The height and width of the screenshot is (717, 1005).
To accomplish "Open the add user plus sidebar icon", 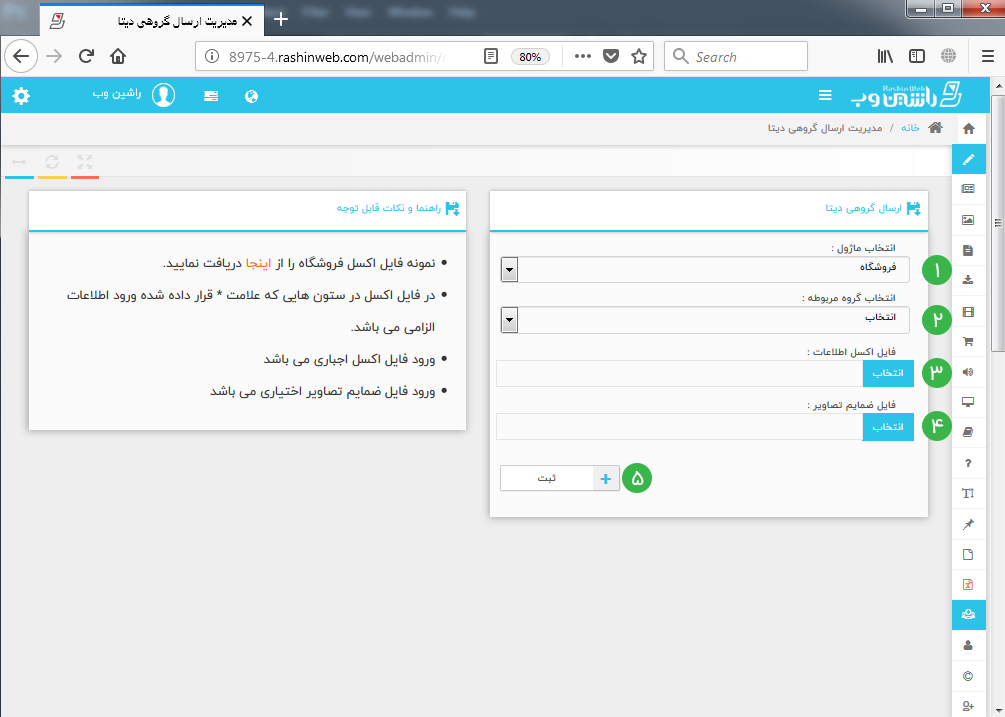I will point(968,706).
